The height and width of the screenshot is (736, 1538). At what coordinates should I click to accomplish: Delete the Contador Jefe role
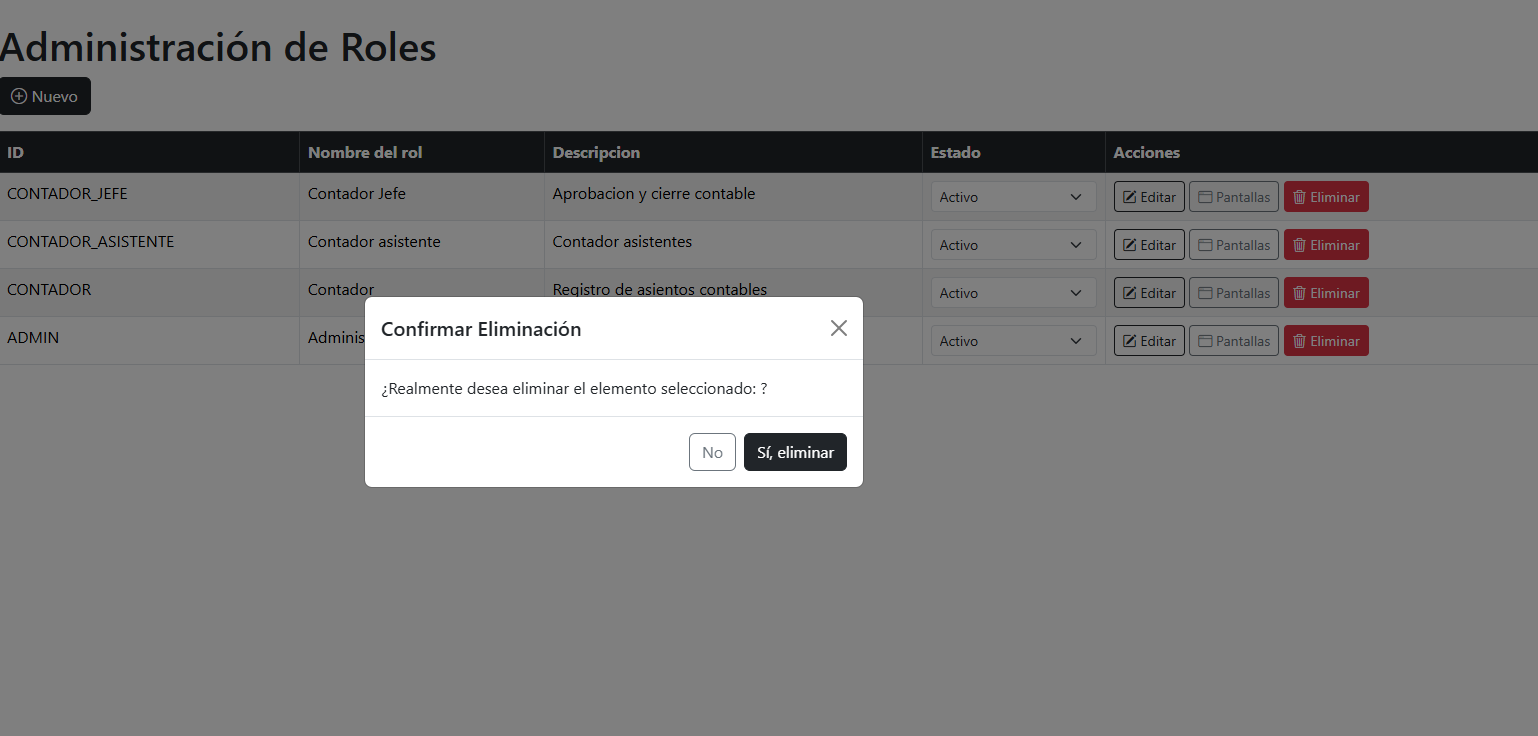click(1326, 196)
